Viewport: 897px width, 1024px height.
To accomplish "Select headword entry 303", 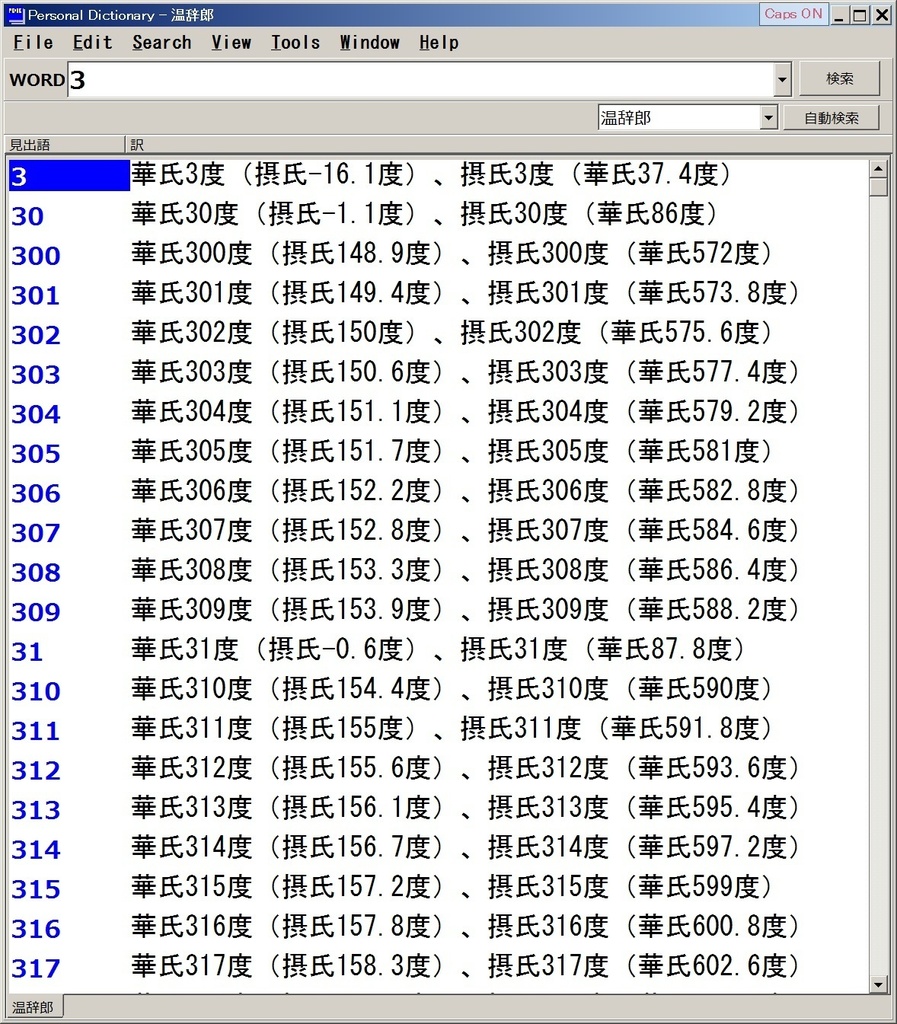I will [x=36, y=374].
